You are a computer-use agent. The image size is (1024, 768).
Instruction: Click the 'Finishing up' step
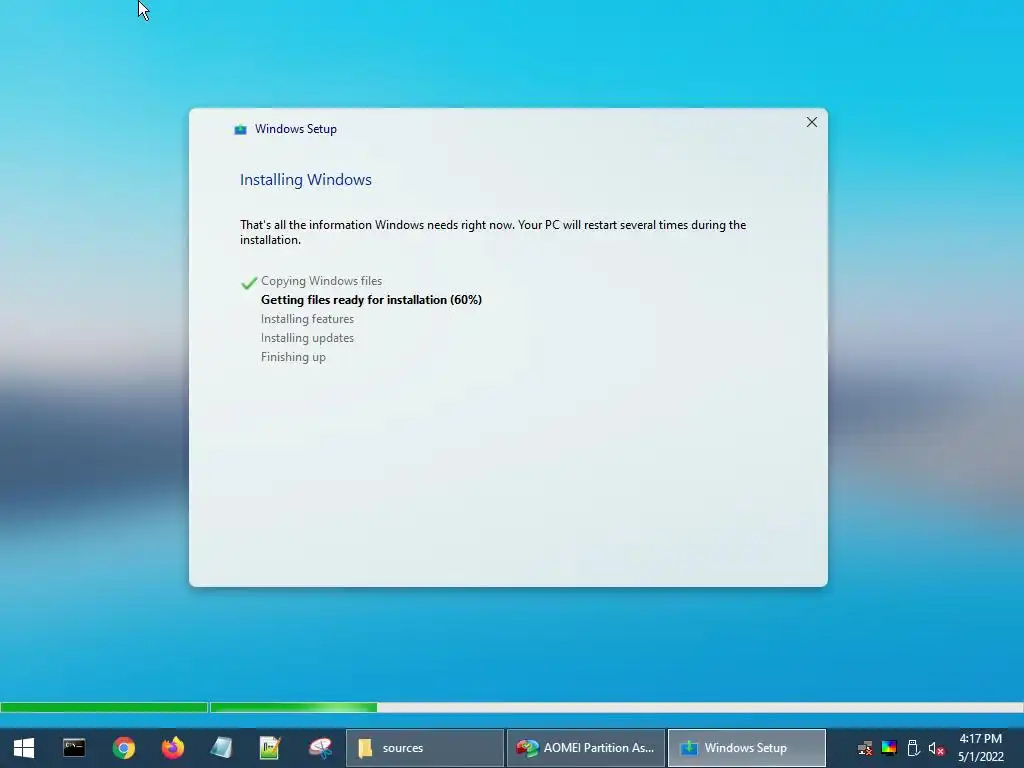(293, 357)
